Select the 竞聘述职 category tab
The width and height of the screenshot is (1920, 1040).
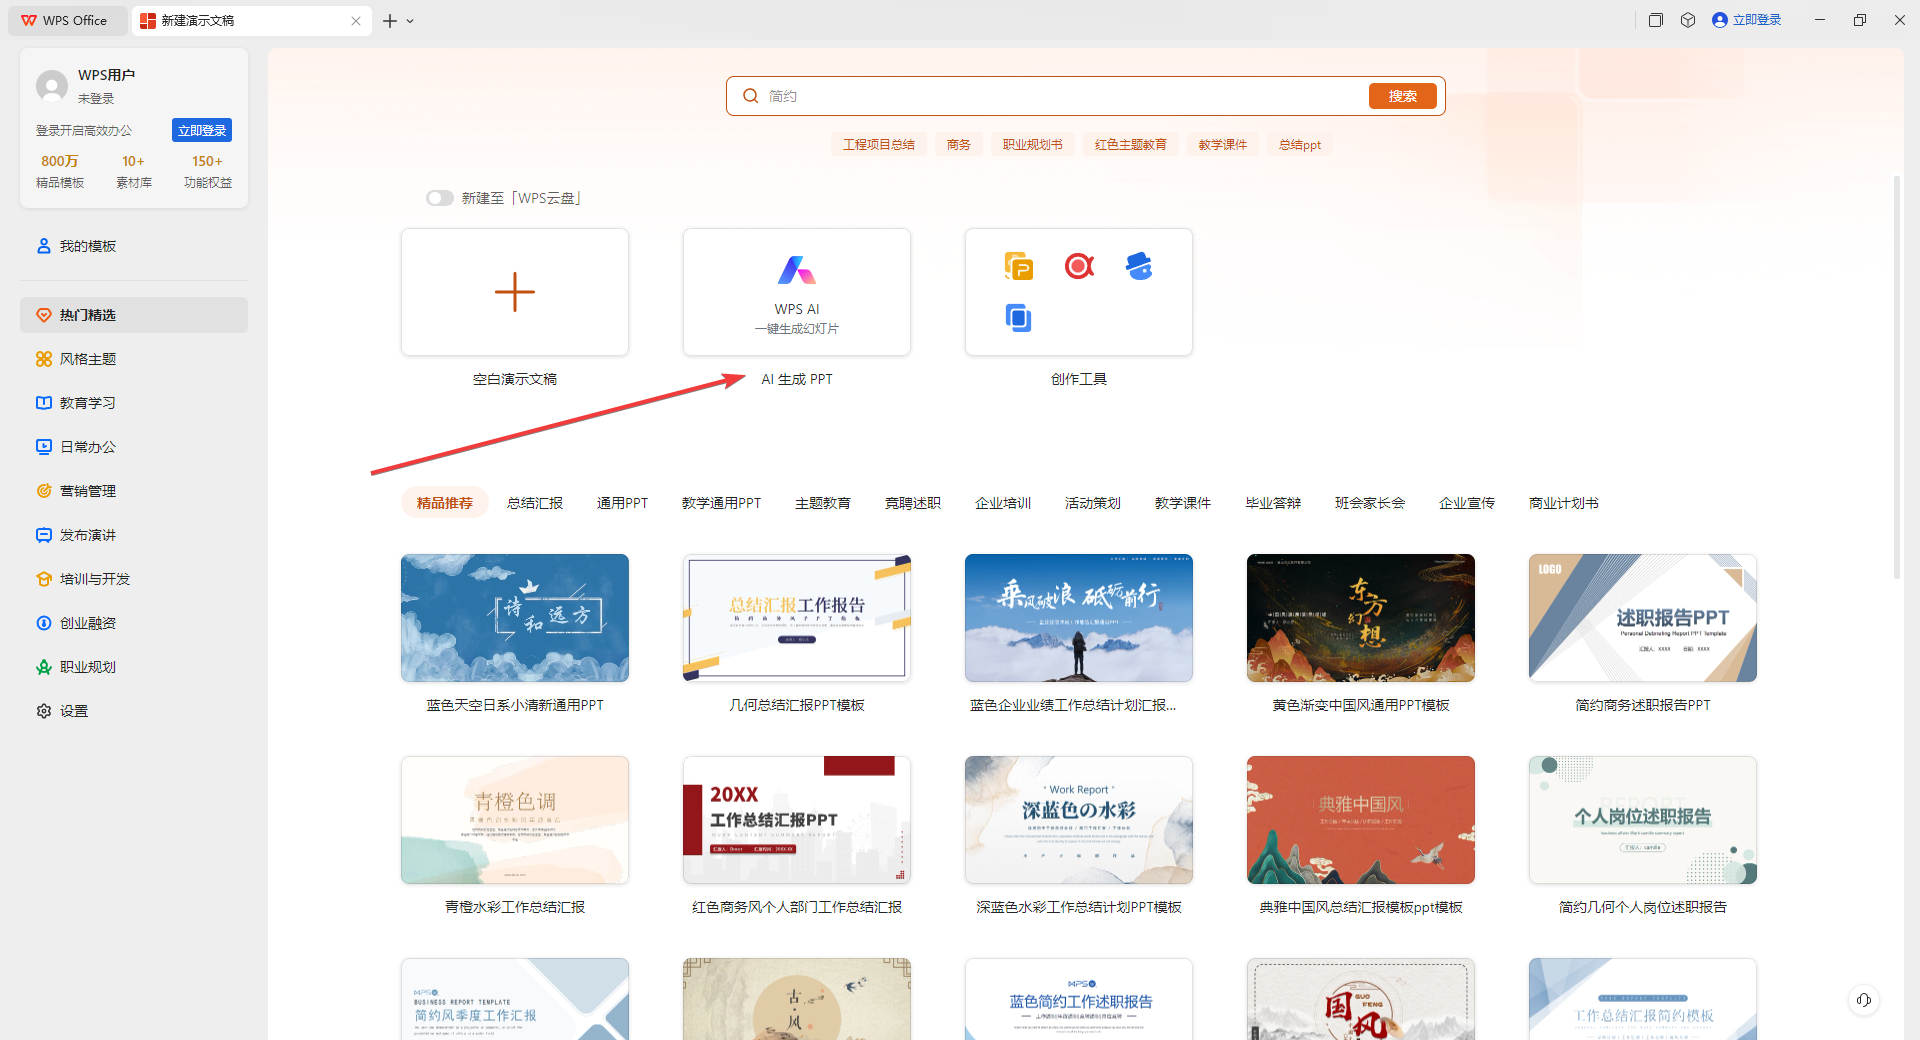[x=911, y=503]
